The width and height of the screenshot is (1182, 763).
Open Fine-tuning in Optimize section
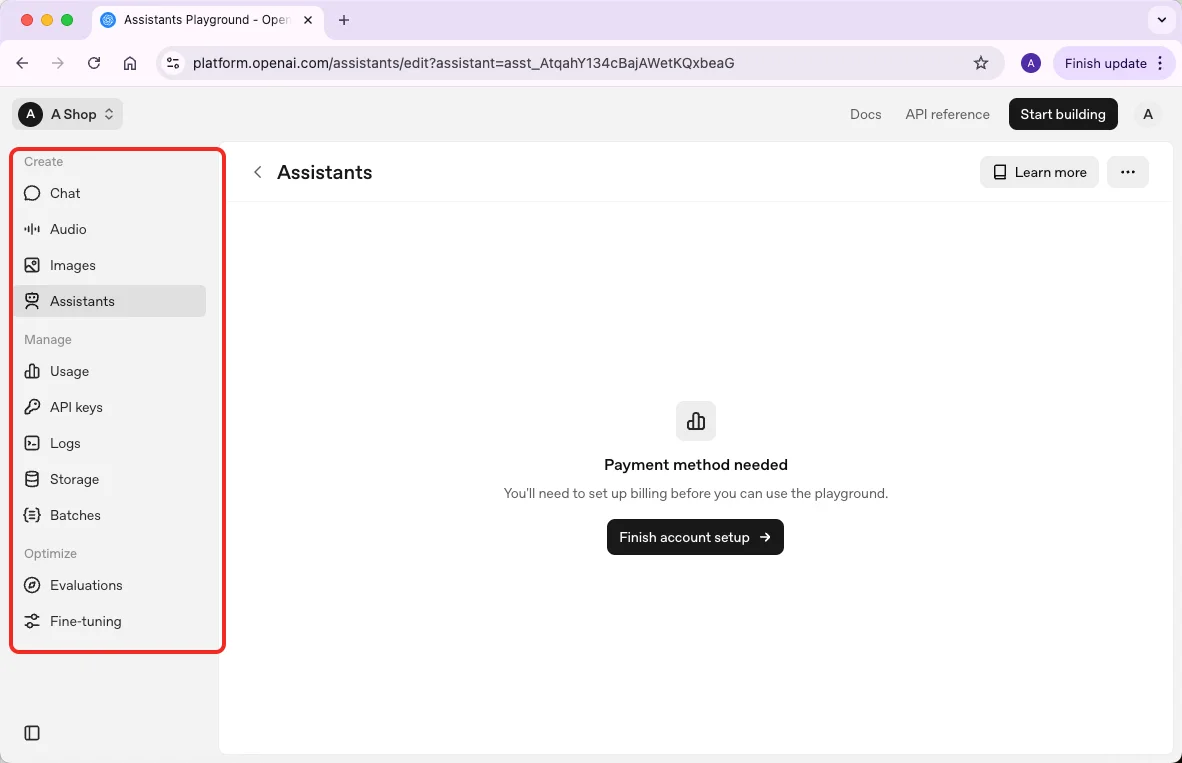[x=85, y=621]
